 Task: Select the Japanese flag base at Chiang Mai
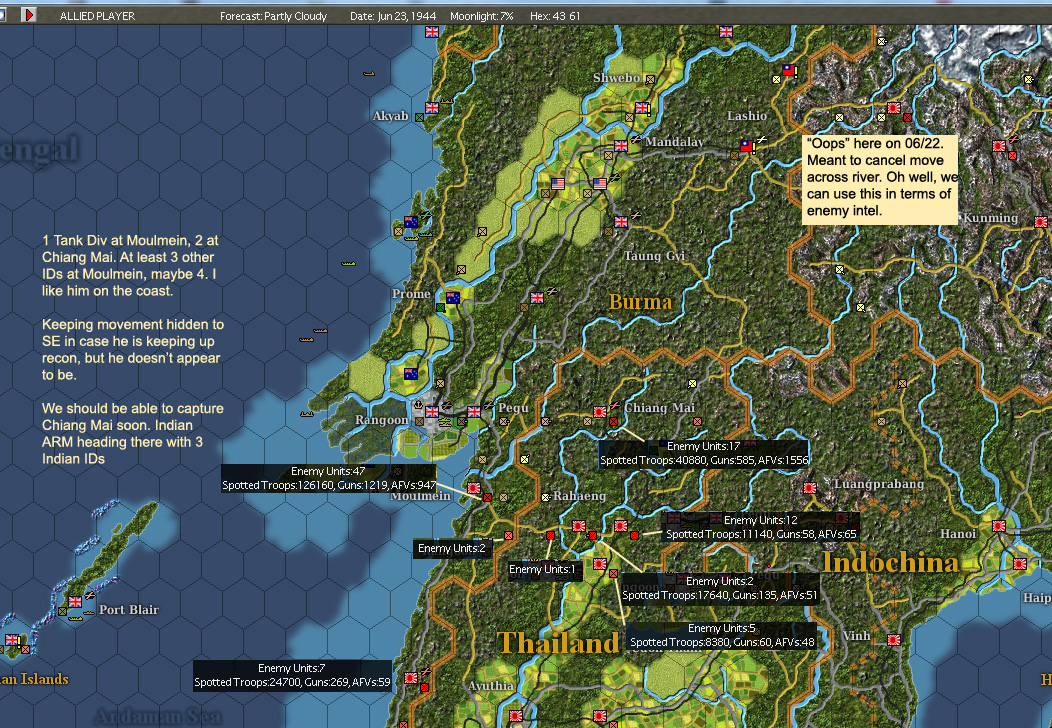coord(600,411)
